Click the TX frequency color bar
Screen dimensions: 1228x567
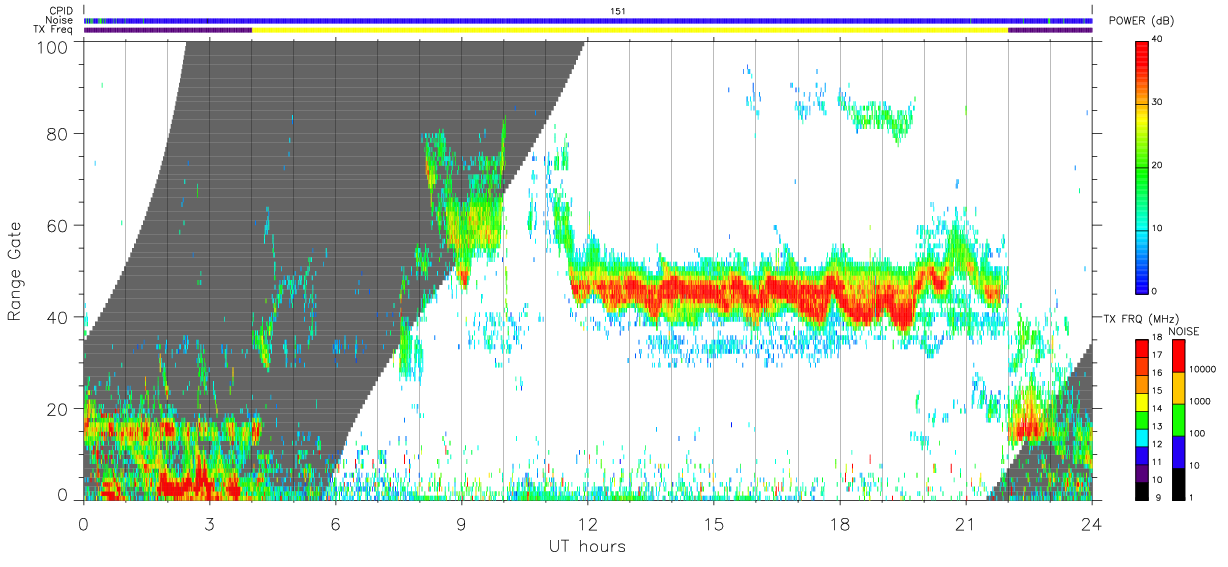tap(1141, 418)
